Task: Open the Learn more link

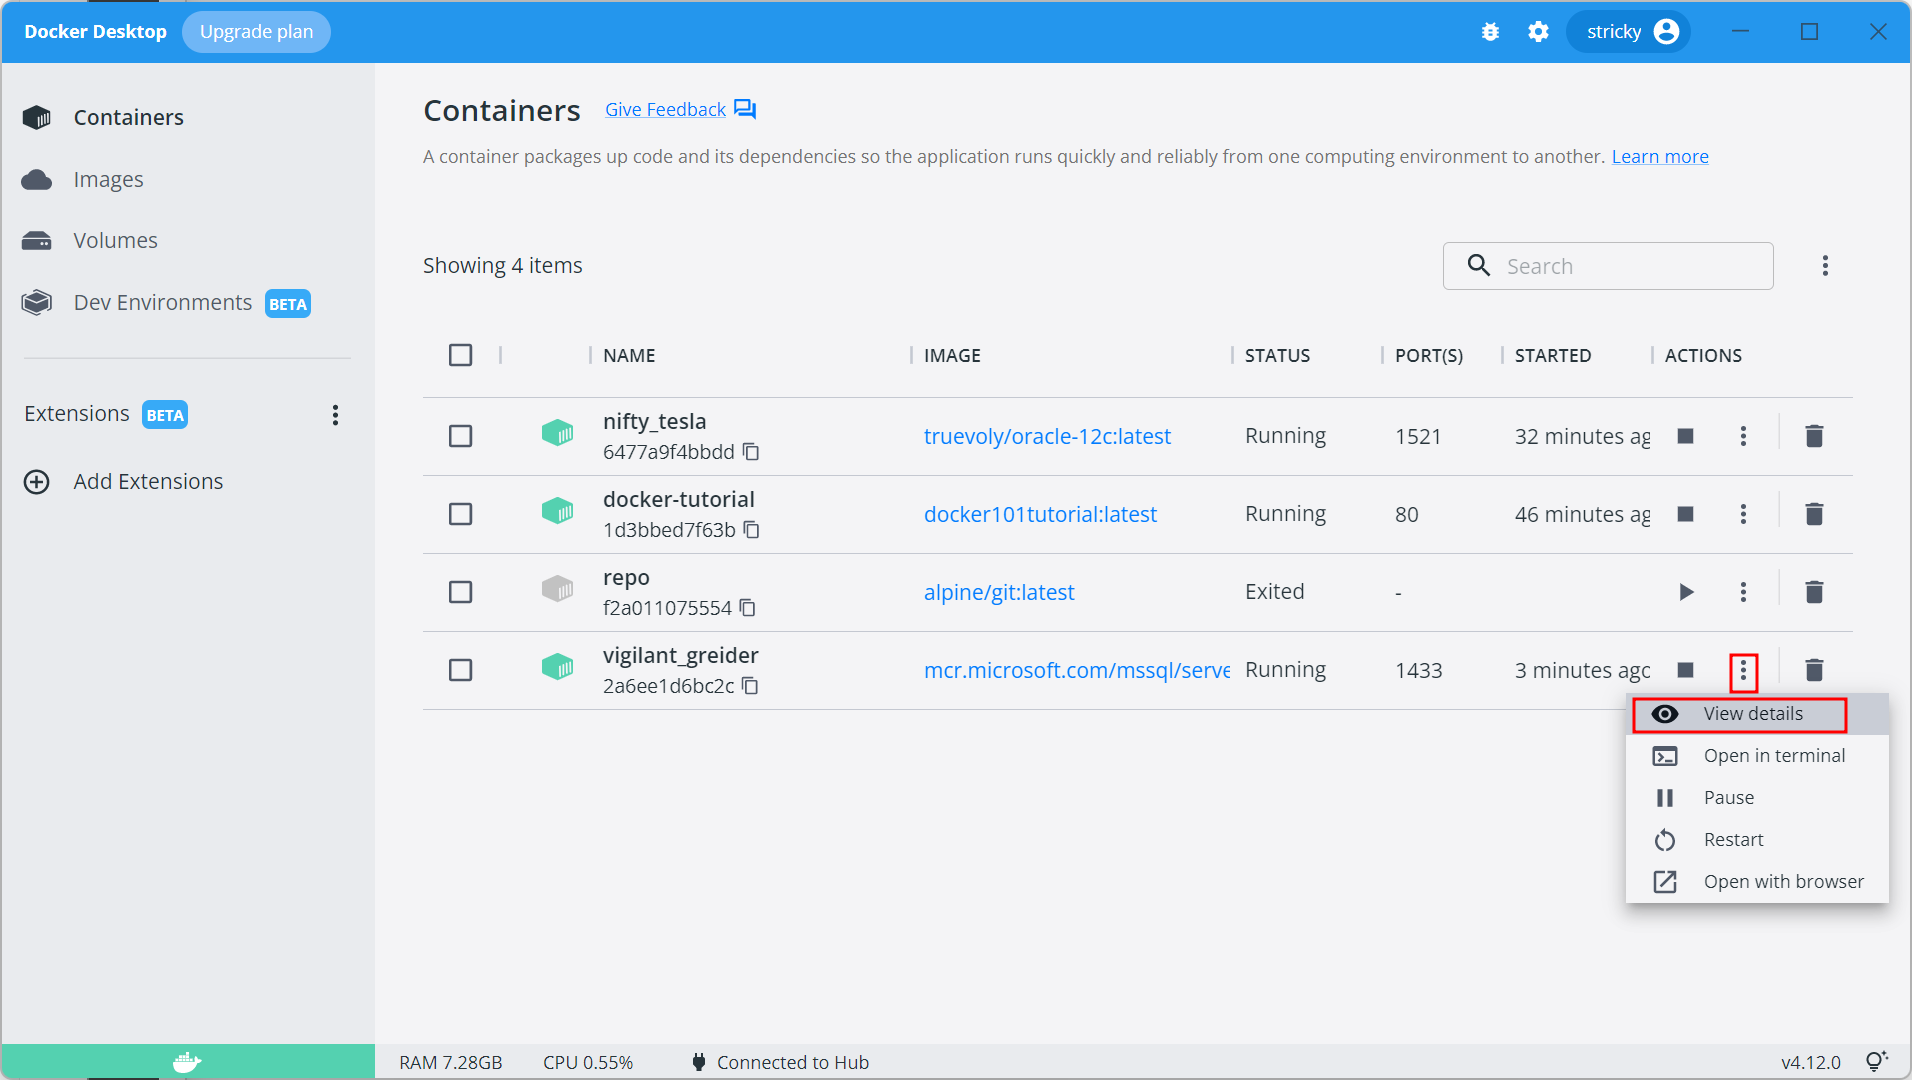Action: coord(1660,157)
